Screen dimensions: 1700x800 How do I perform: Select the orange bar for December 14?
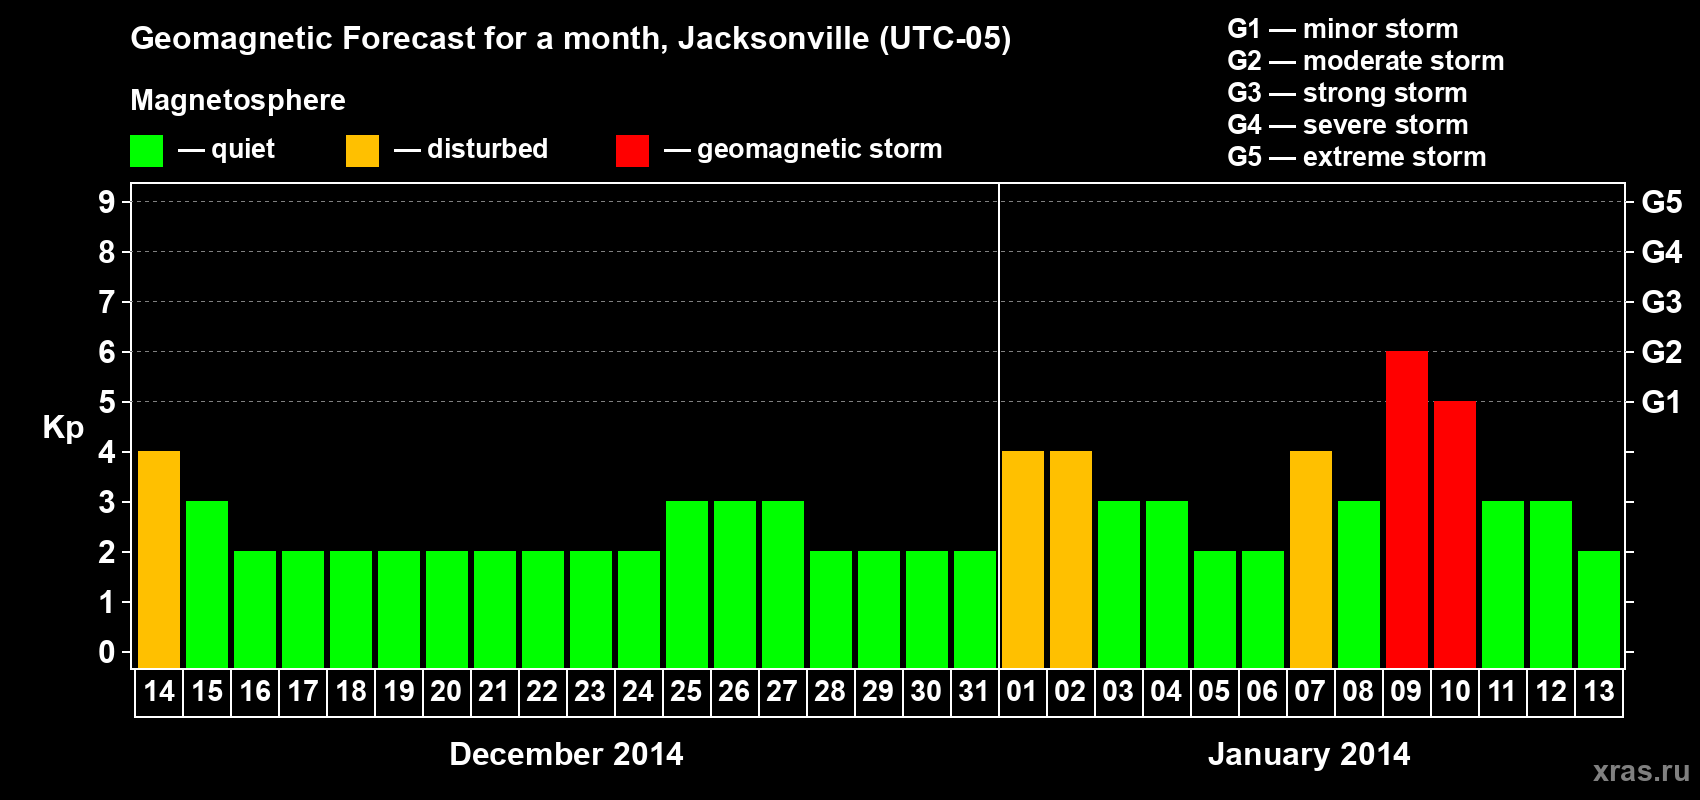pyautogui.click(x=159, y=559)
